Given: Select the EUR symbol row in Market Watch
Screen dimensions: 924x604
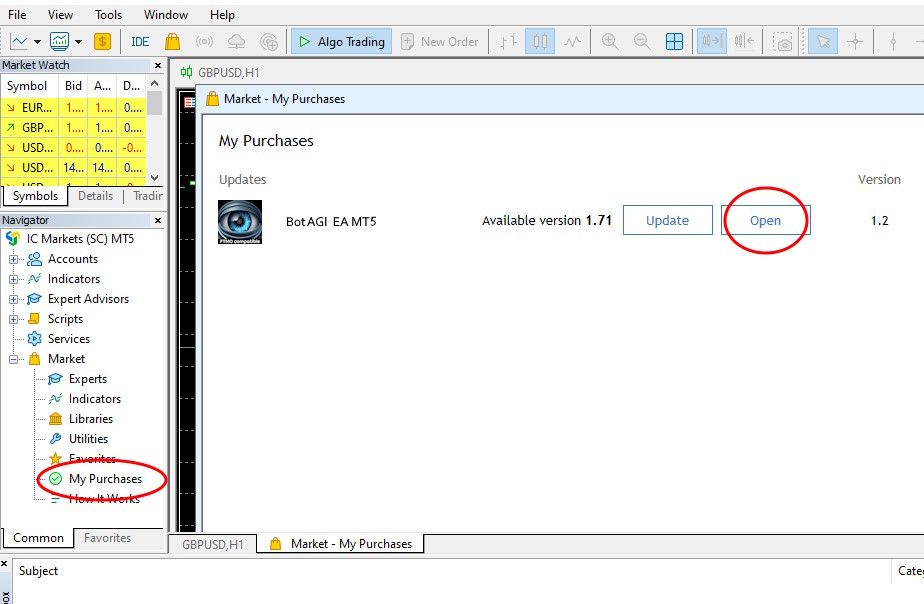Looking at the screenshot, I should click(72, 108).
